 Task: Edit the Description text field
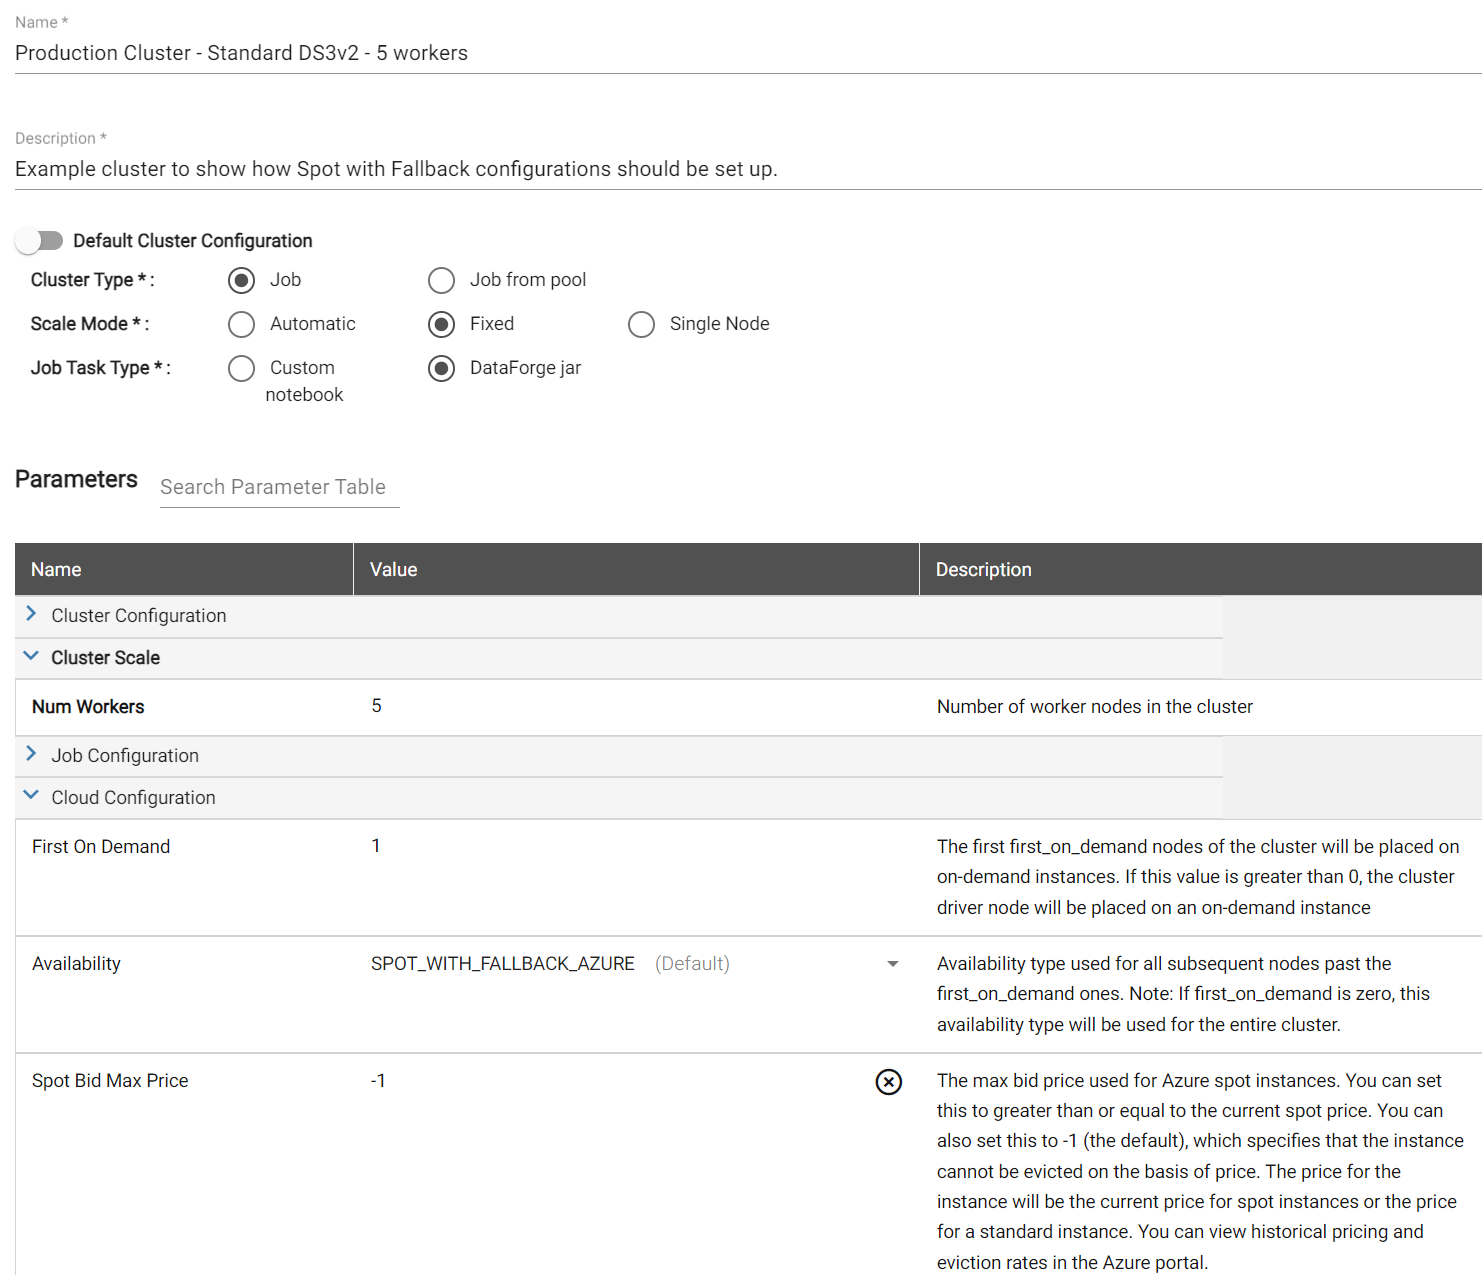(748, 169)
